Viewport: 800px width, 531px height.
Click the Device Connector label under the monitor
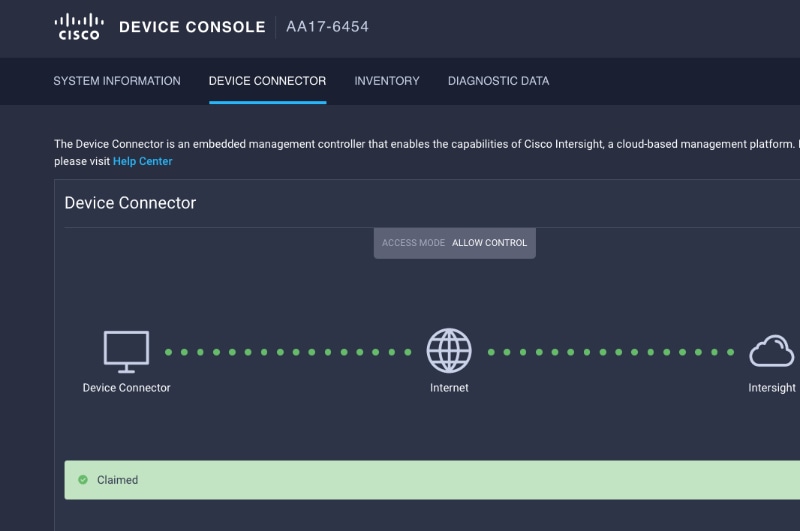pyautogui.click(x=127, y=388)
